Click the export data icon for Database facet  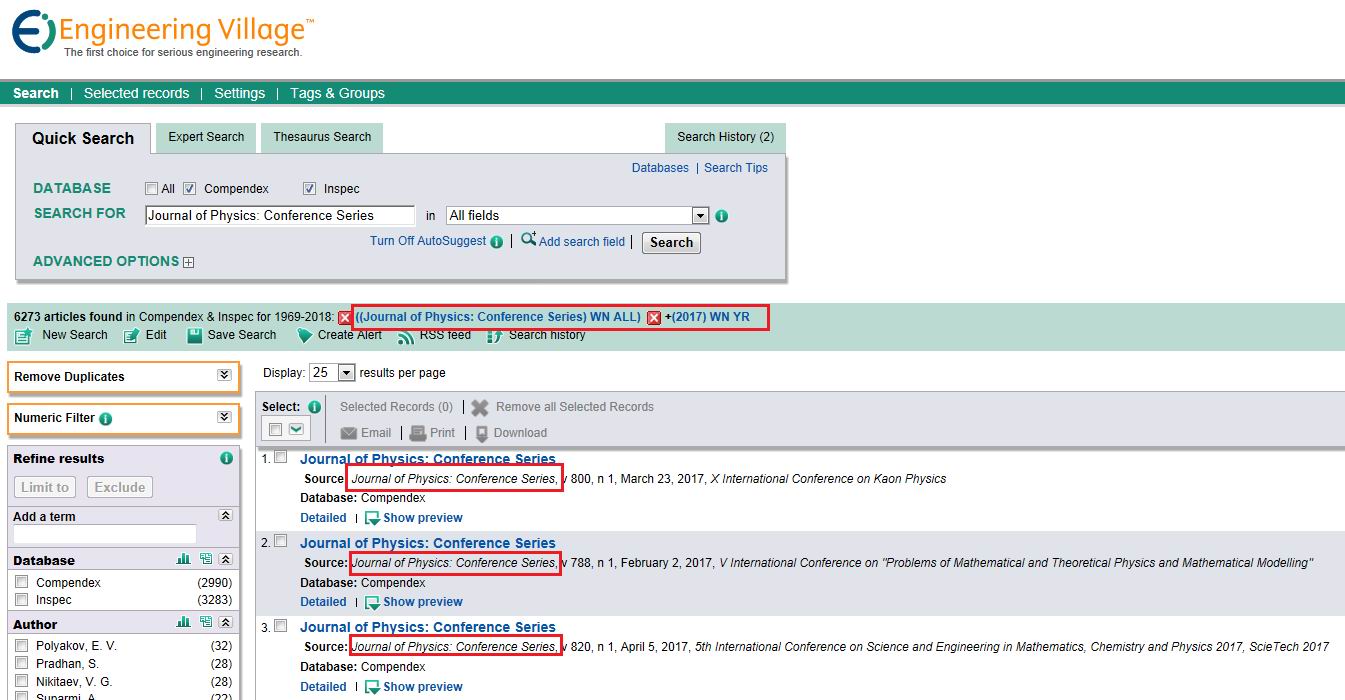coord(206,560)
